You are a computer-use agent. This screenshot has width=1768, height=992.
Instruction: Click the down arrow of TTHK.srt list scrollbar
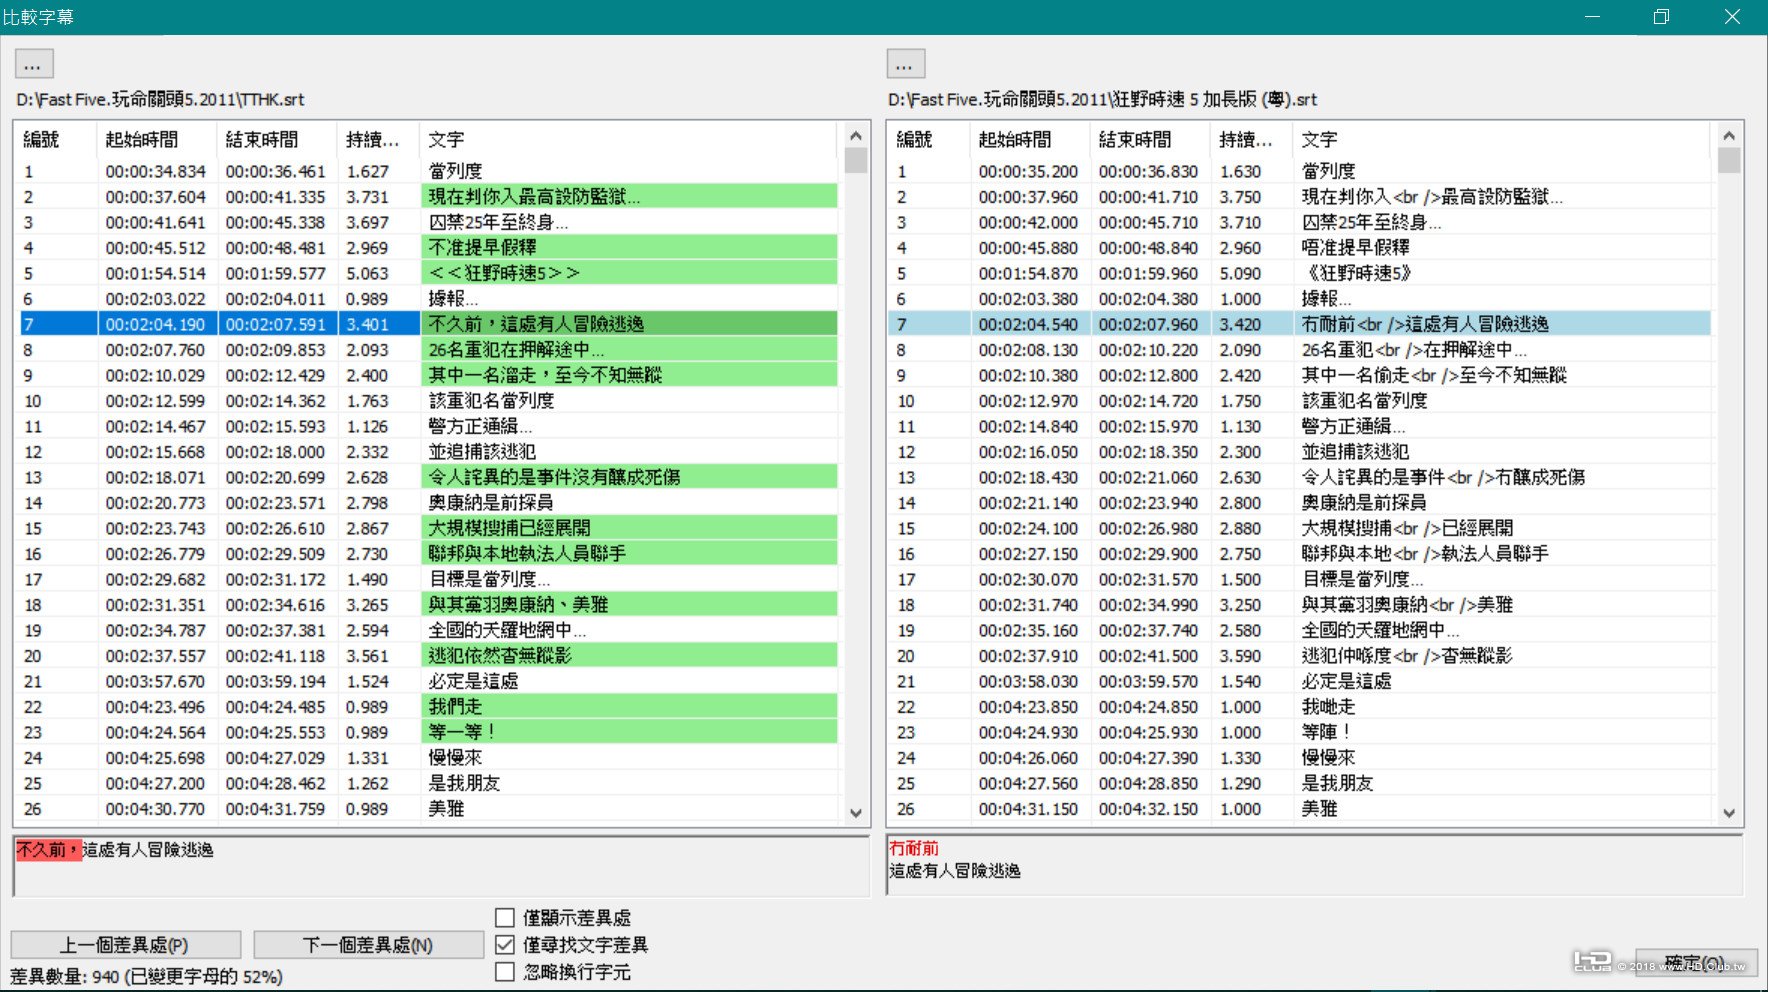855,813
